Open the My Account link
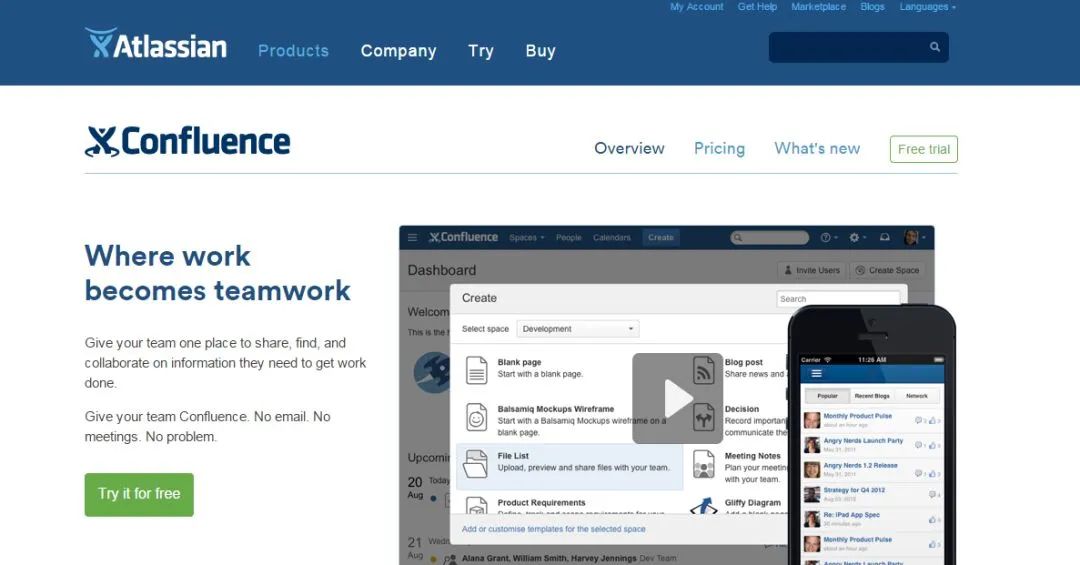1080x565 pixels. (x=696, y=7)
